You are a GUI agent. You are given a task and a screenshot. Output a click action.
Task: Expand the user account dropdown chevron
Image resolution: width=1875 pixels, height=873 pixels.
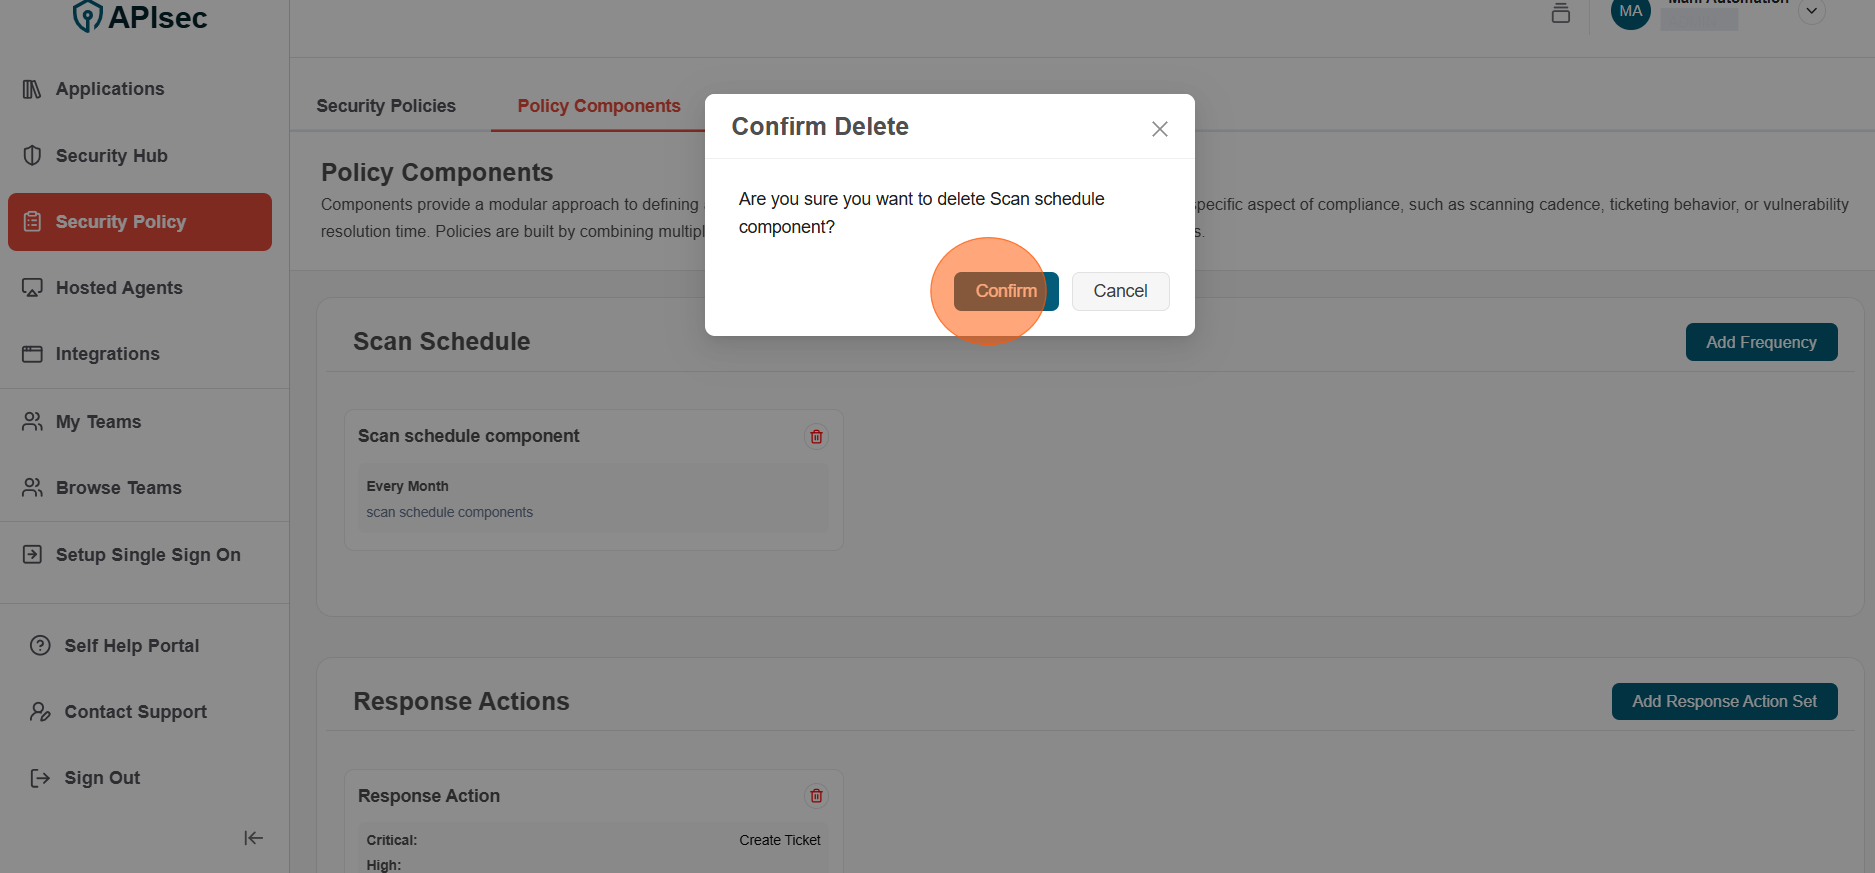[x=1811, y=11]
